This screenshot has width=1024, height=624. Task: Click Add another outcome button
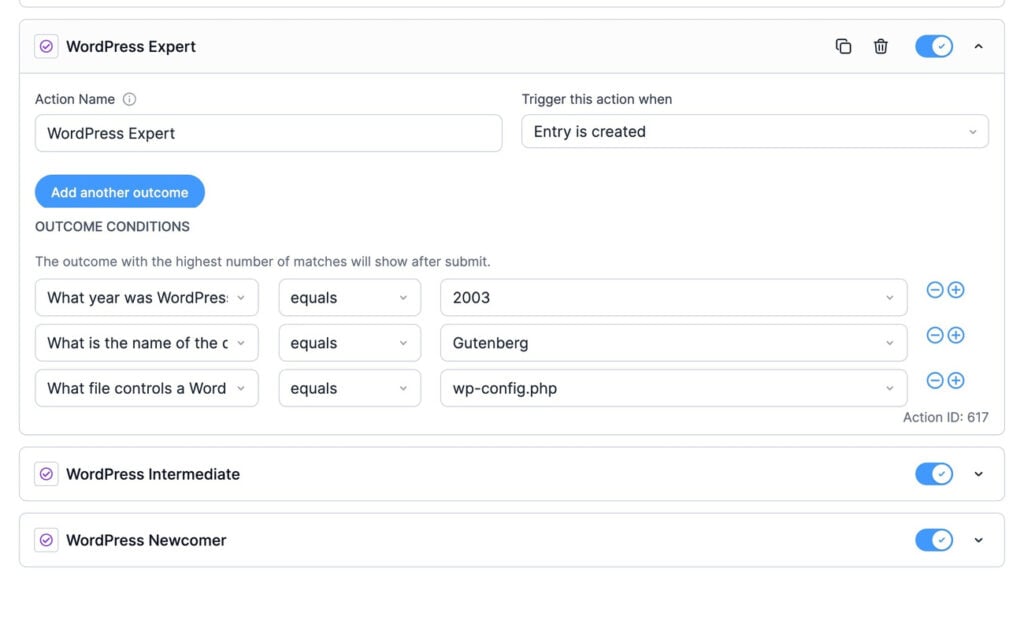120,192
